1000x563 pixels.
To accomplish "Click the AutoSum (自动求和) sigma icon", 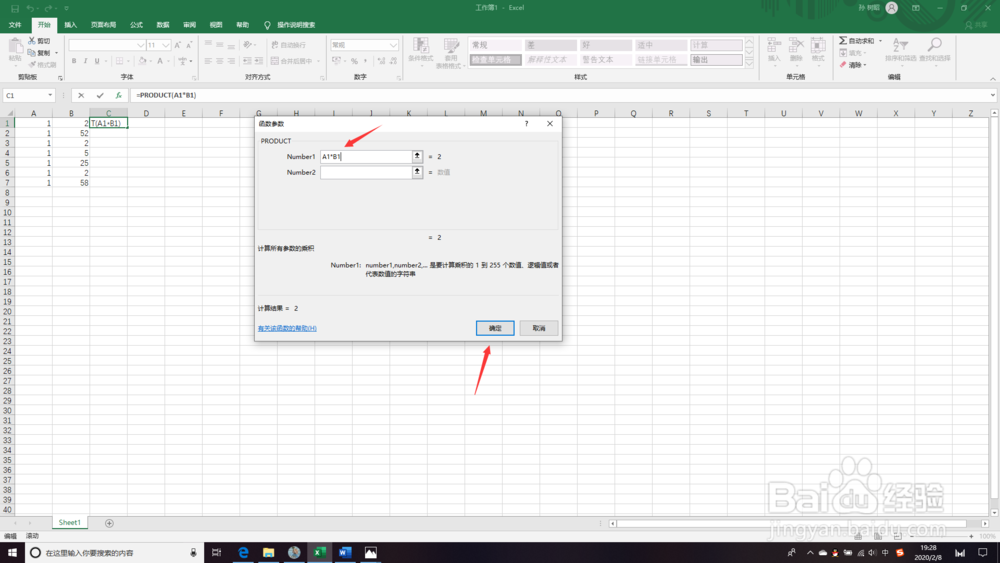I will tap(843, 41).
